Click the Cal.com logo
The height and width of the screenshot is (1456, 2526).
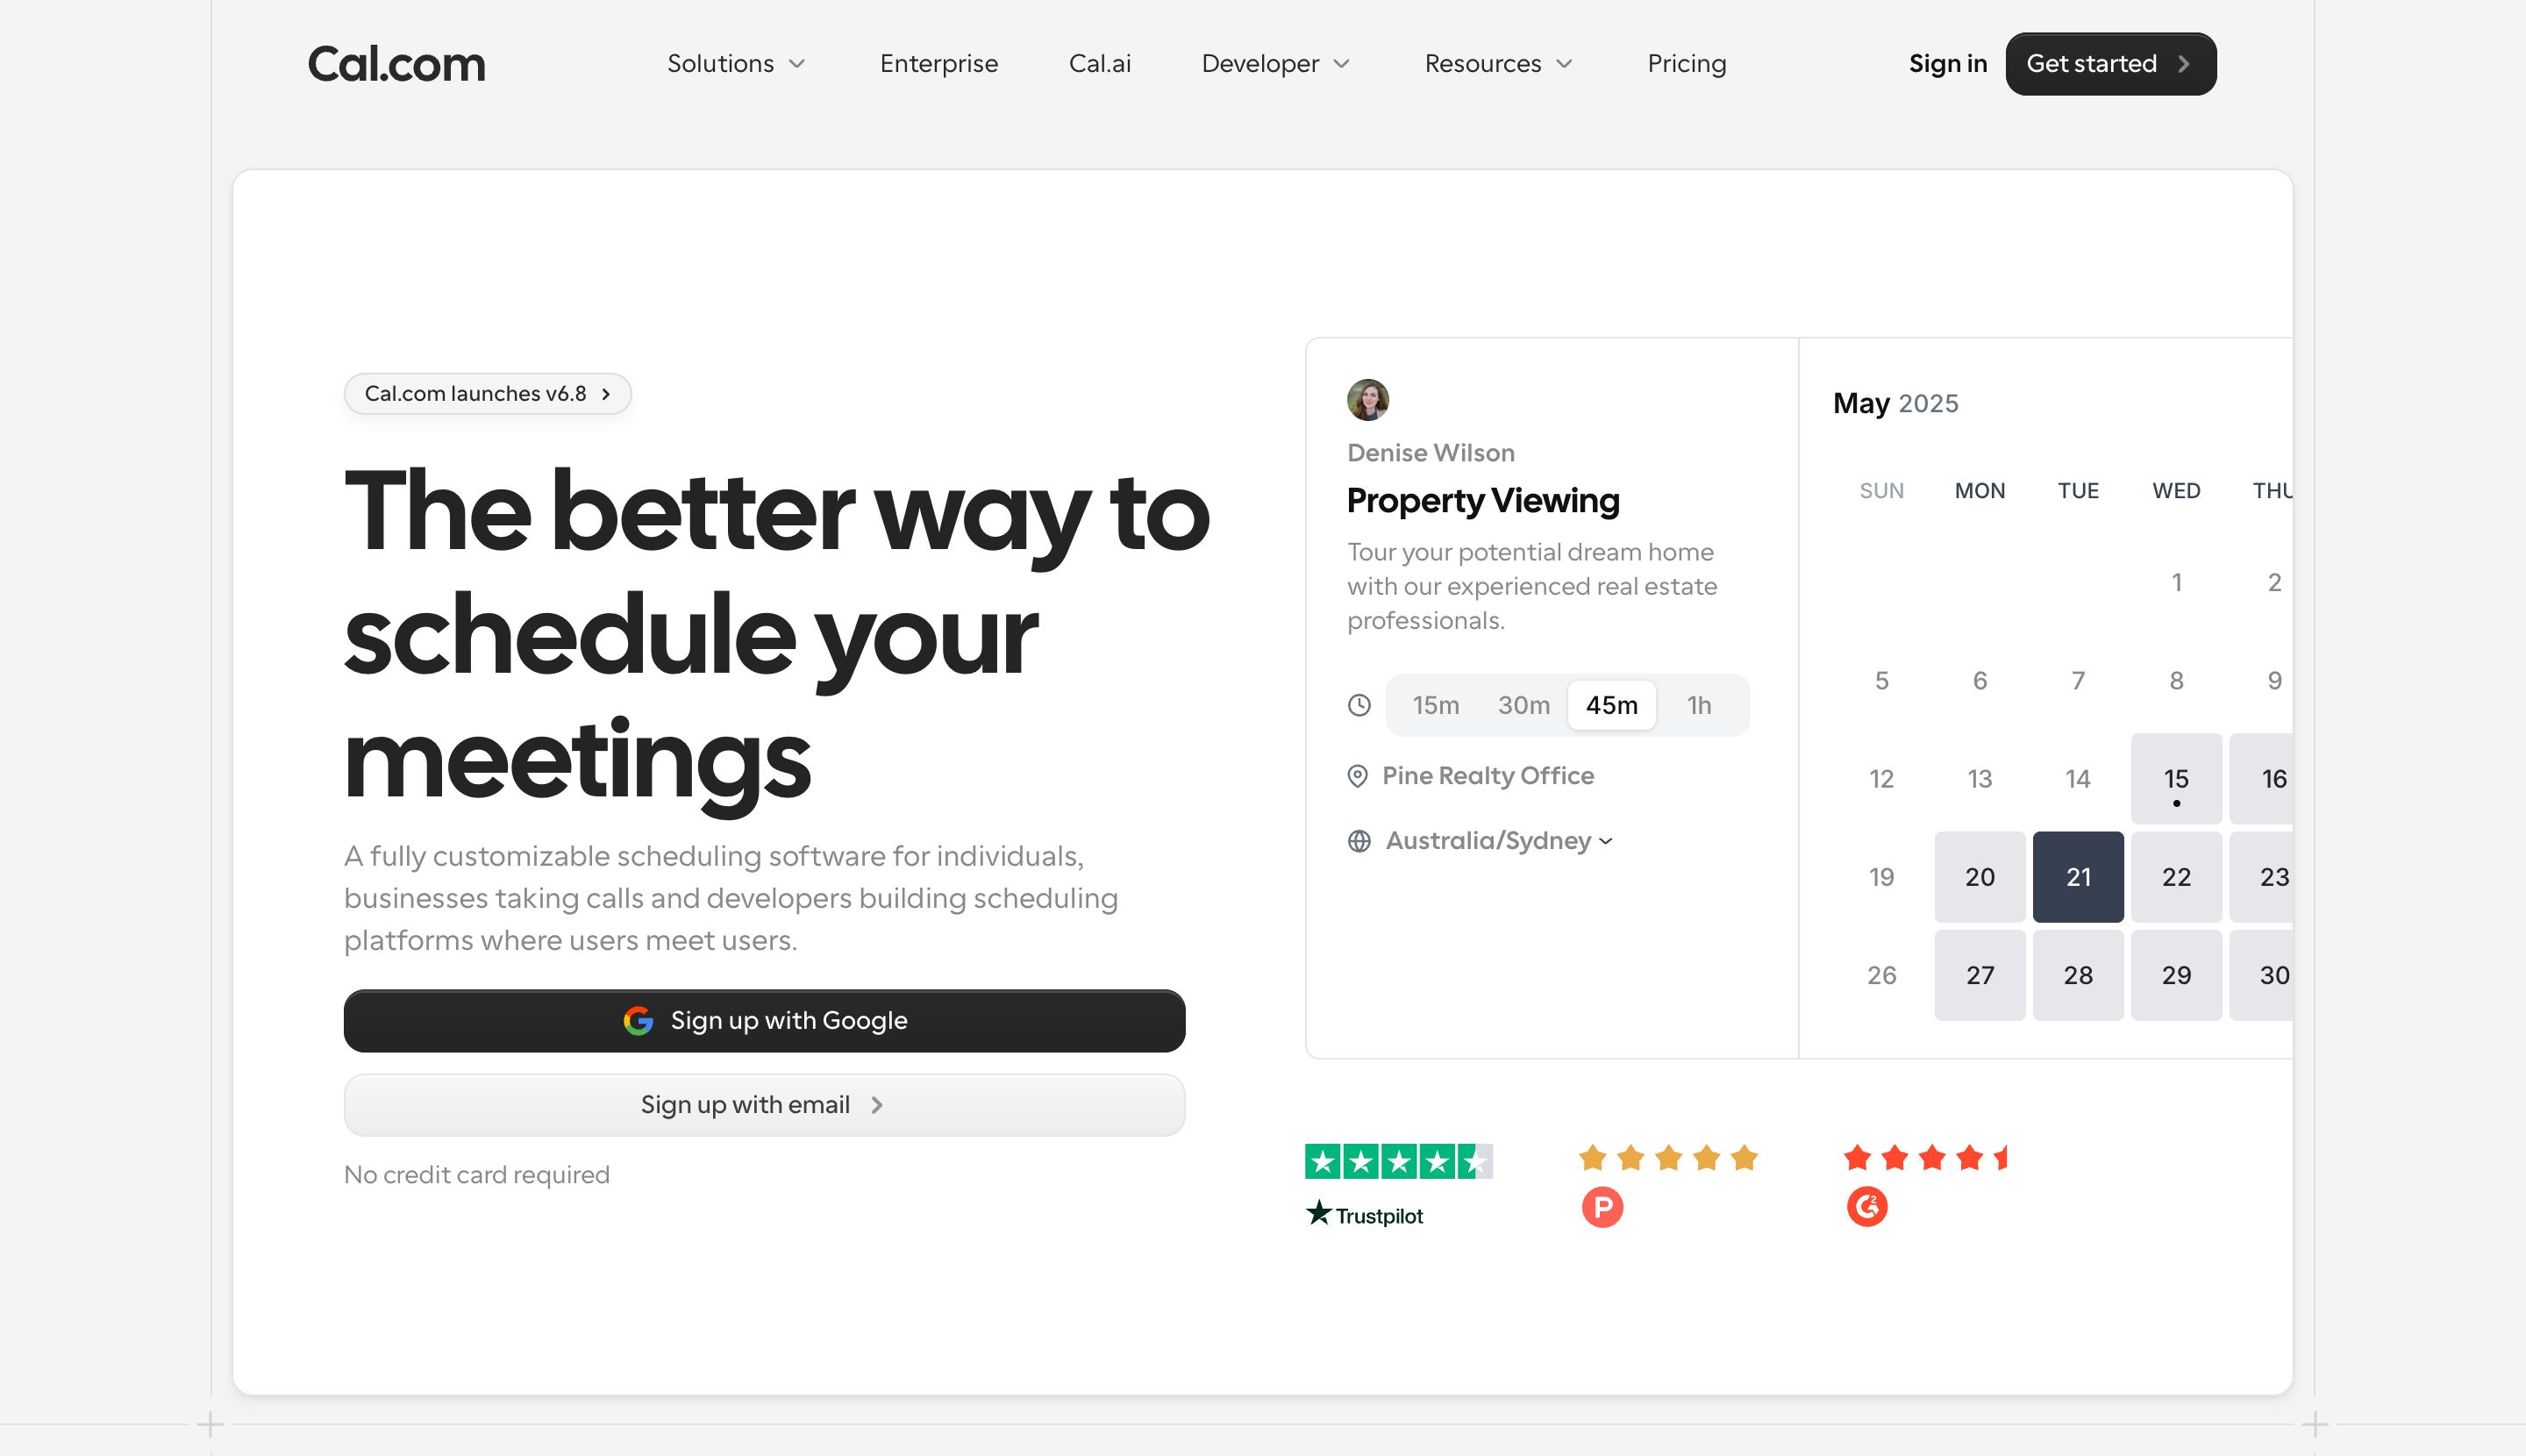click(396, 64)
